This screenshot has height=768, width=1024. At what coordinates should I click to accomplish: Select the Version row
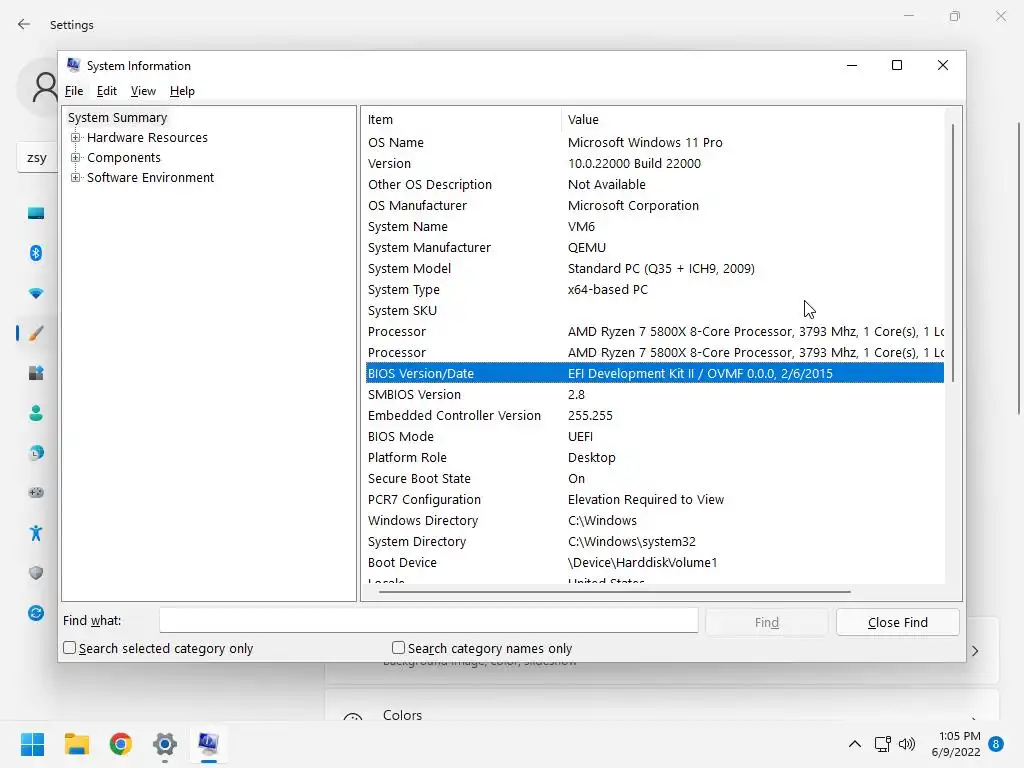(655, 163)
